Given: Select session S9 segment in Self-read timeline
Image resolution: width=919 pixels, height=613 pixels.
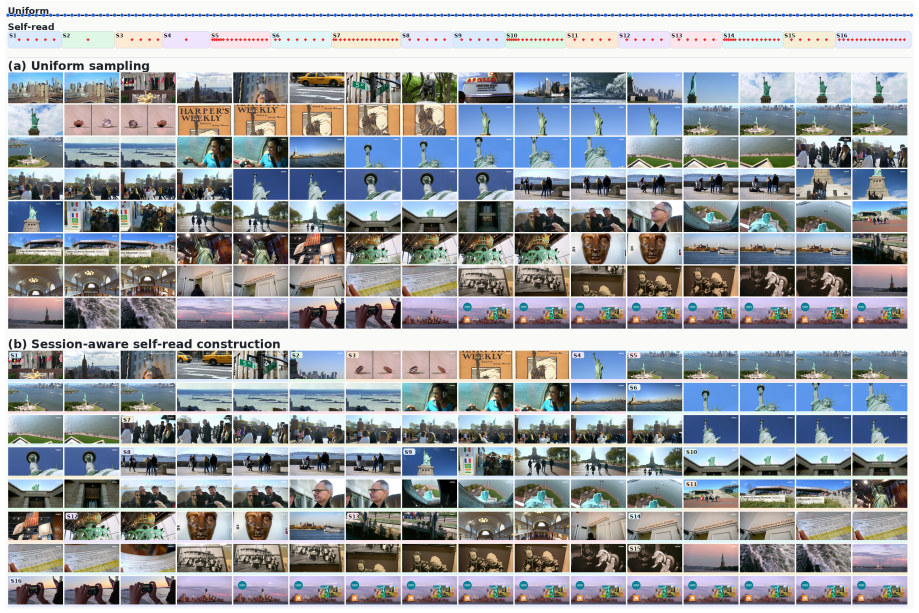Looking at the screenshot, I should click(x=479, y=40).
